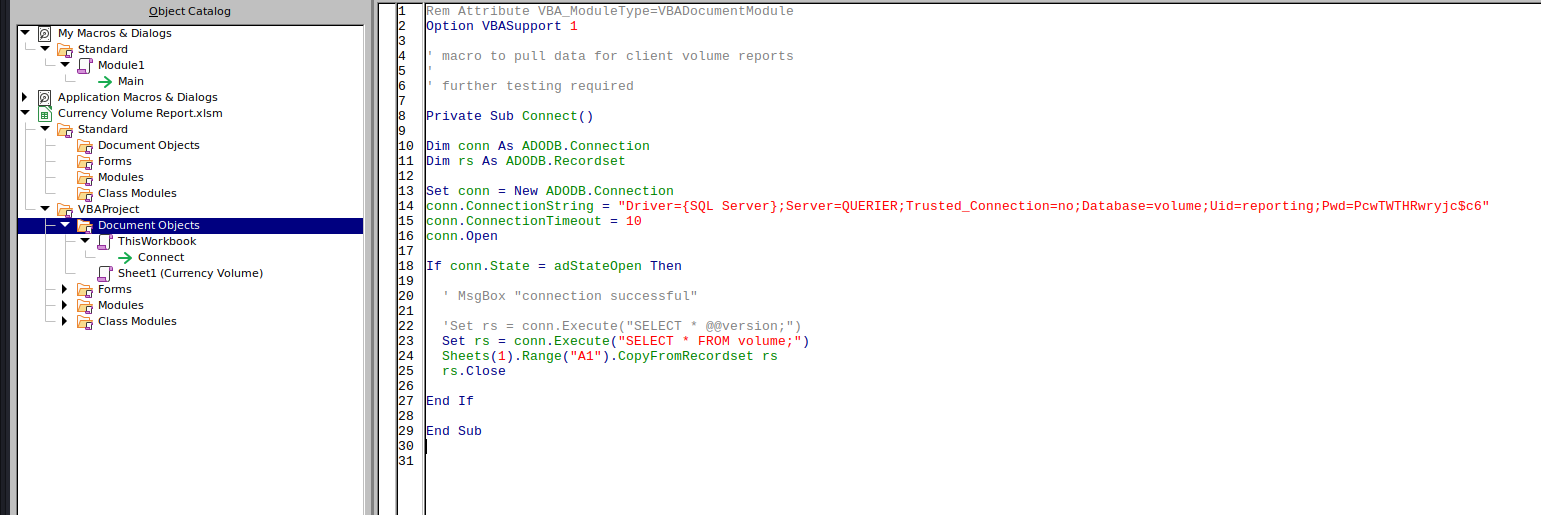Viewport: 1541px width, 515px height.
Task: Click the spreadsheet icon for Currency Volume Report.xlsm
Action: (x=44, y=113)
